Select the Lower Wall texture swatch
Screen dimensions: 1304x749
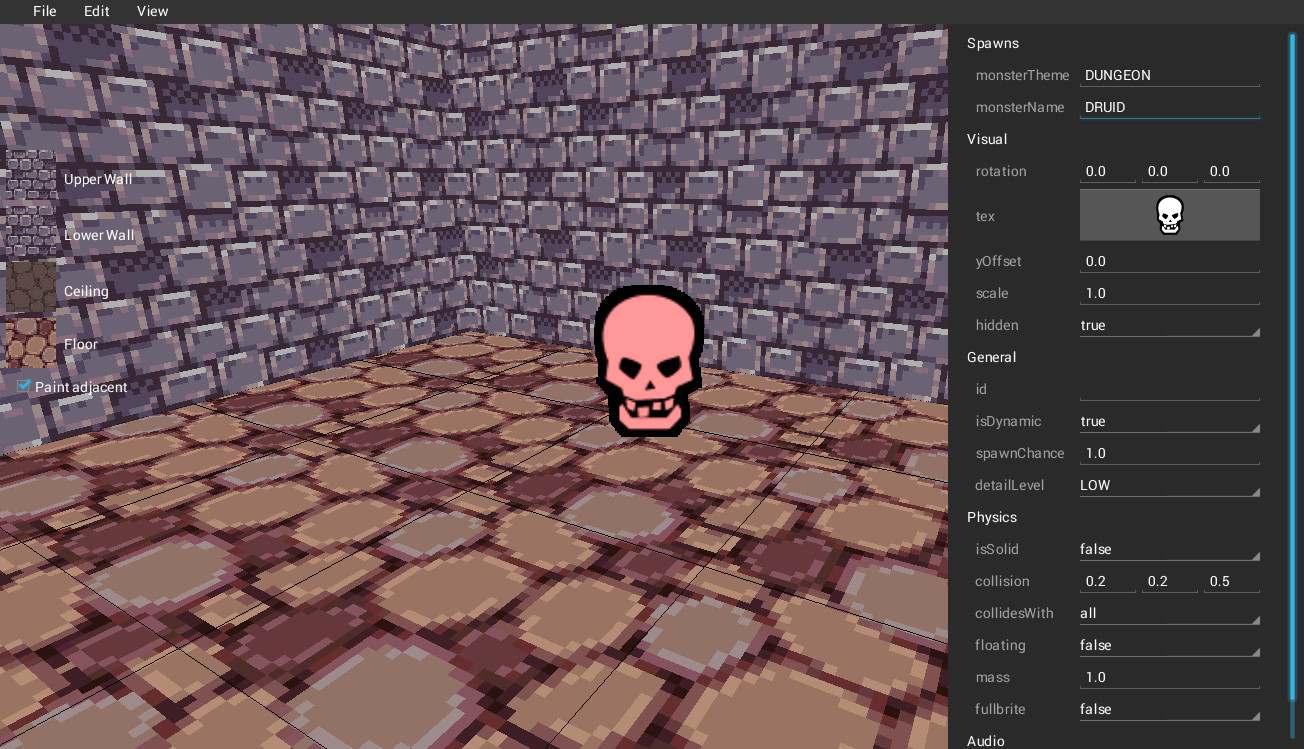[31, 233]
